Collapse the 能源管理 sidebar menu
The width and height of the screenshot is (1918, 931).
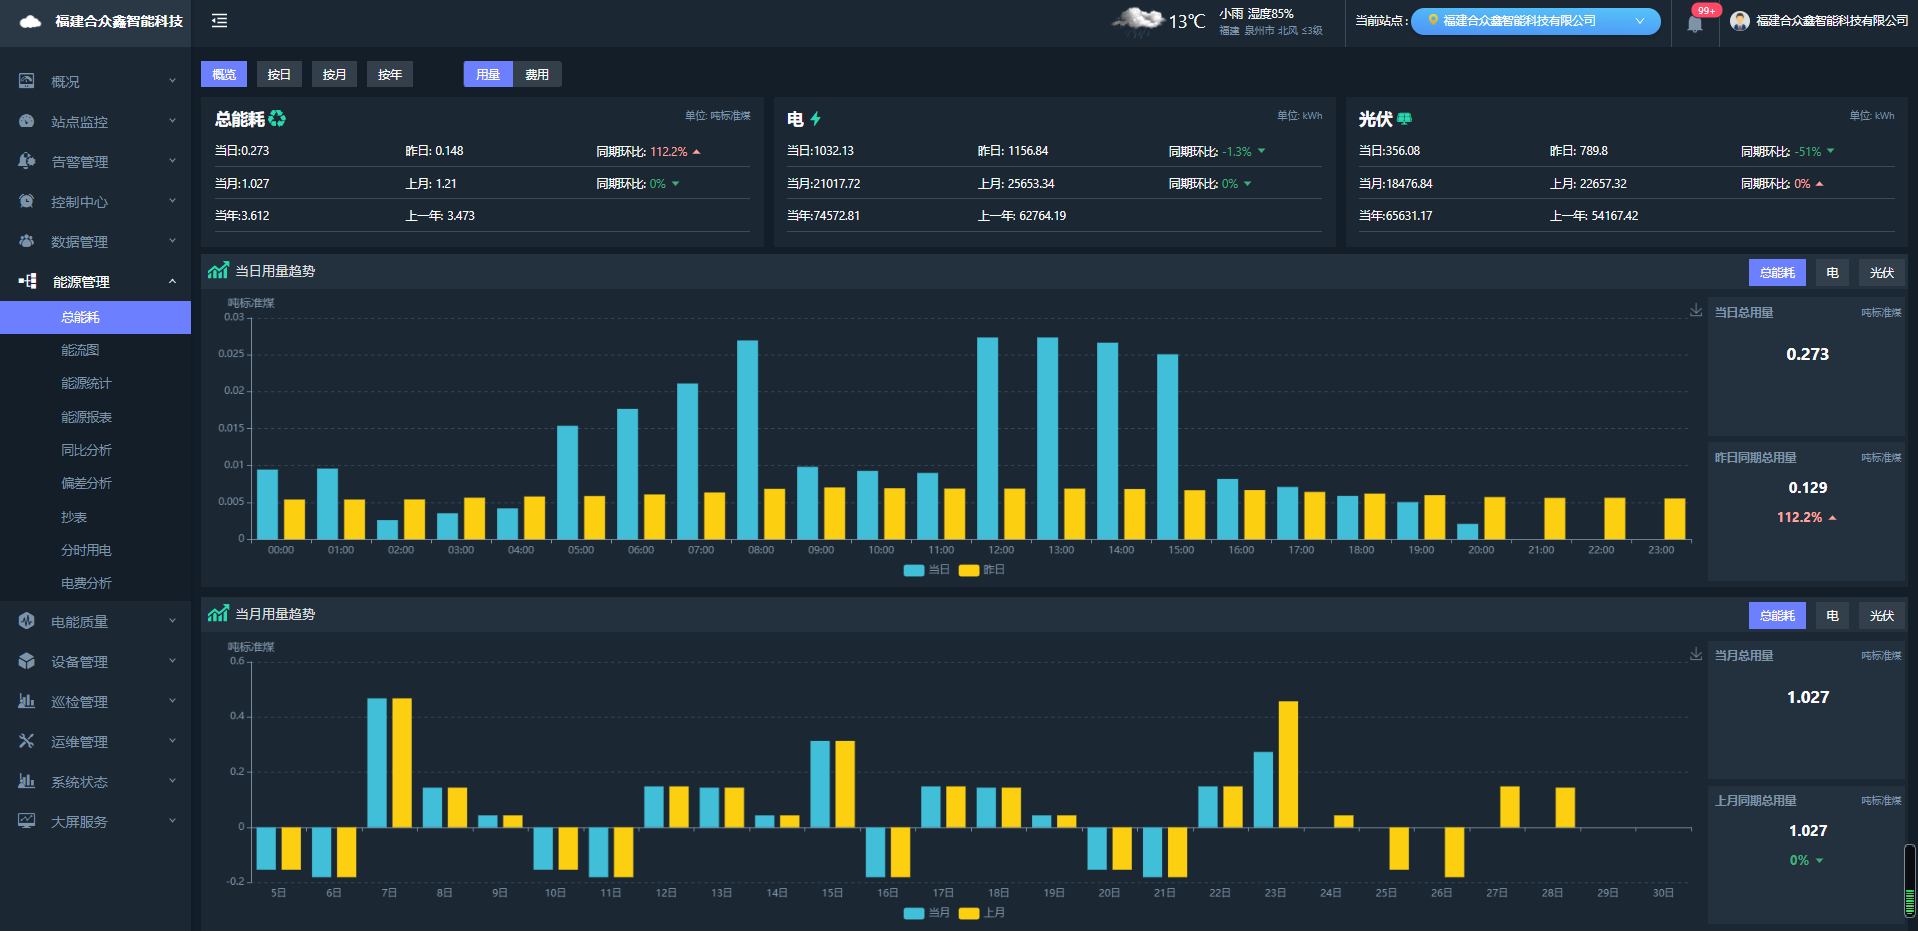tap(95, 282)
